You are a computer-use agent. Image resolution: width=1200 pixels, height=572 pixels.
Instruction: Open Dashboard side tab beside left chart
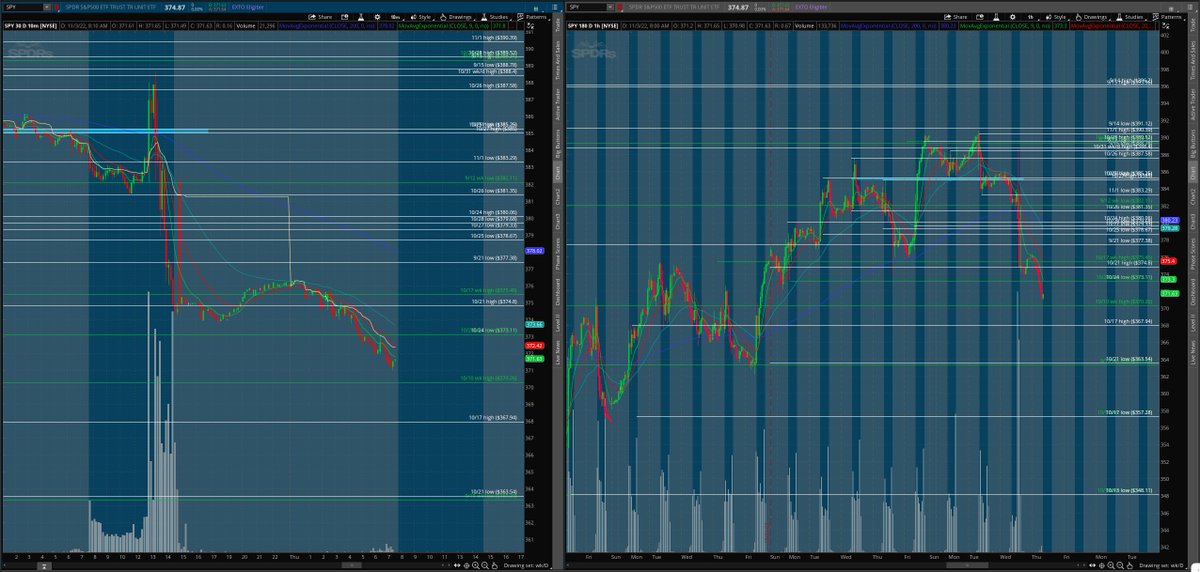pos(558,291)
